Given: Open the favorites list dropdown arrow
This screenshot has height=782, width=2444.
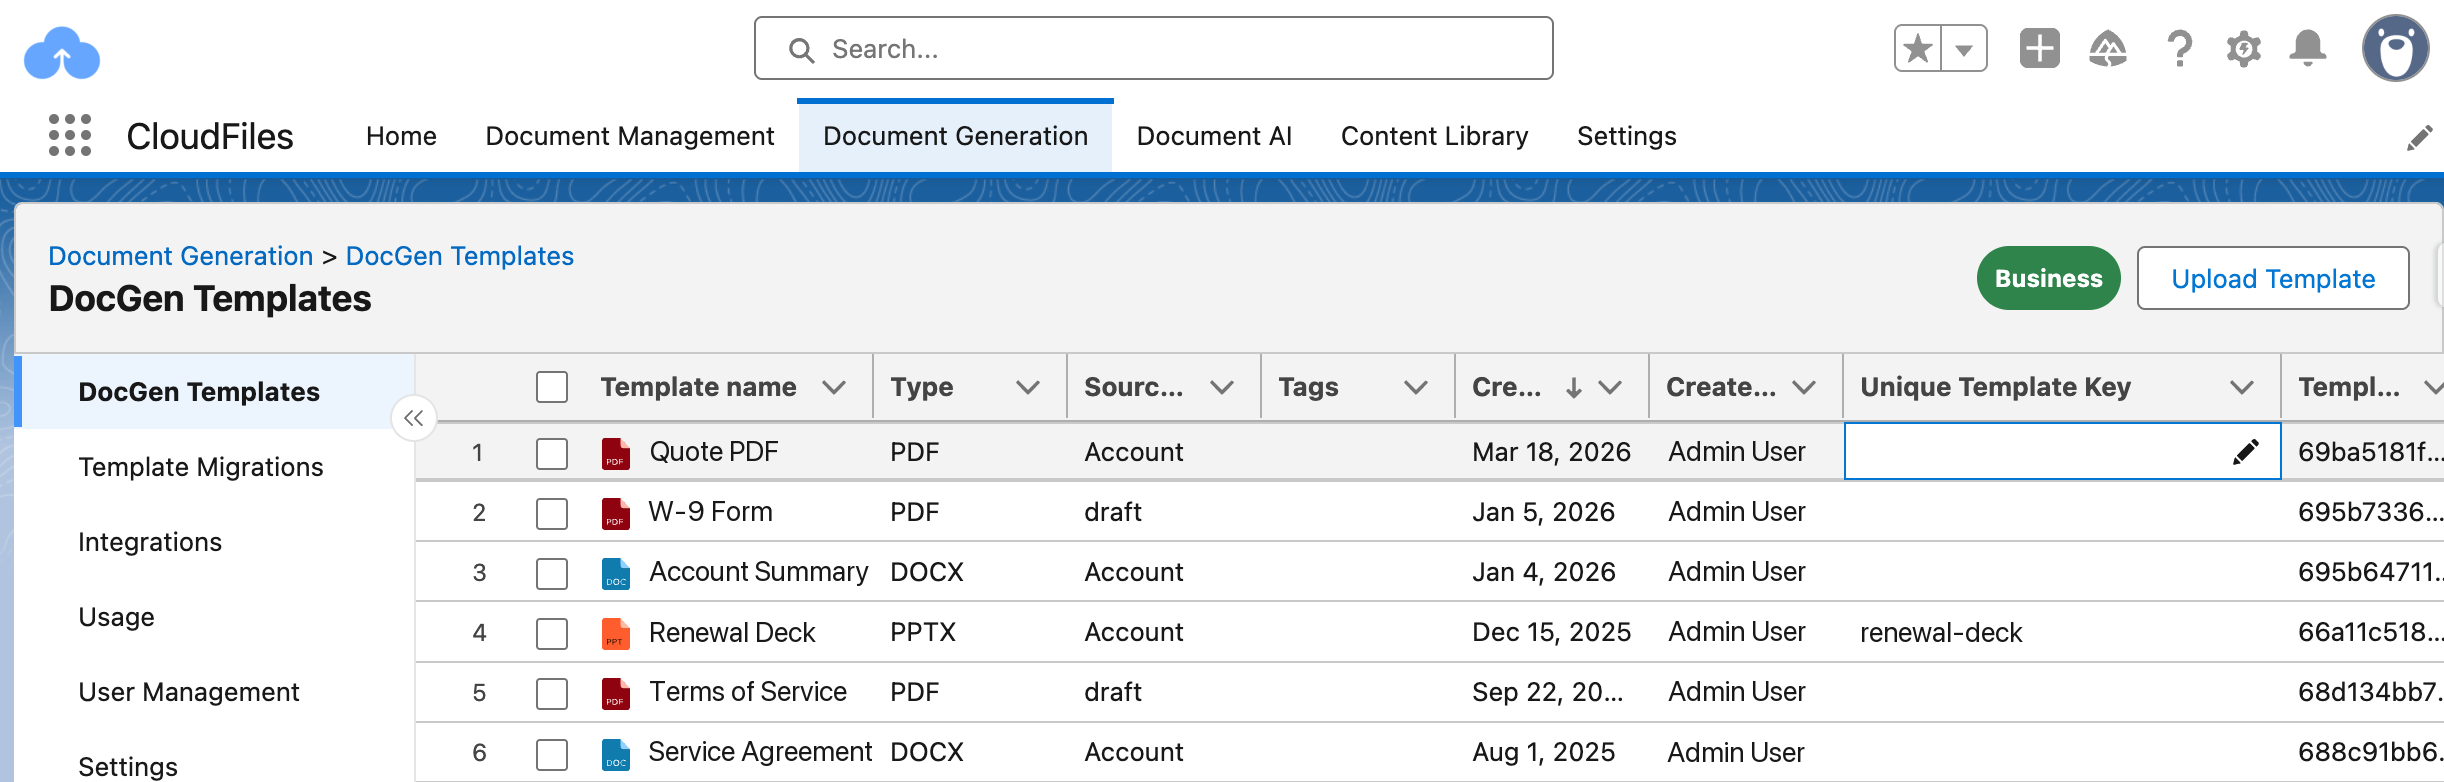Looking at the screenshot, I should pos(1964,49).
